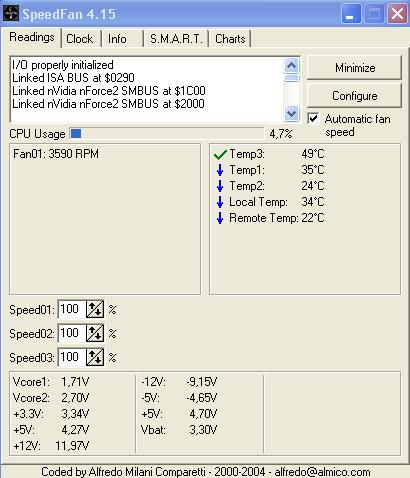Viewport: 410px width, 478px height.
Task: Click the +5V 4,70V reading
Action: click(x=179, y=414)
